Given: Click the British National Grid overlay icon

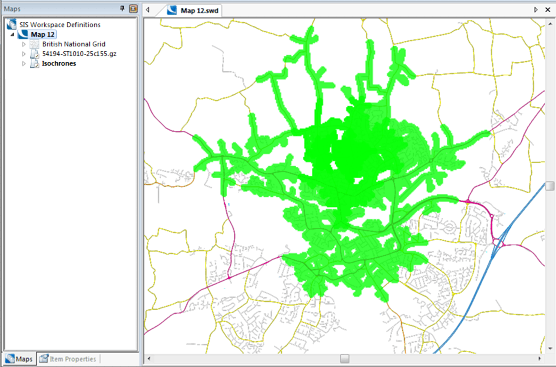Looking at the screenshot, I should point(34,44).
